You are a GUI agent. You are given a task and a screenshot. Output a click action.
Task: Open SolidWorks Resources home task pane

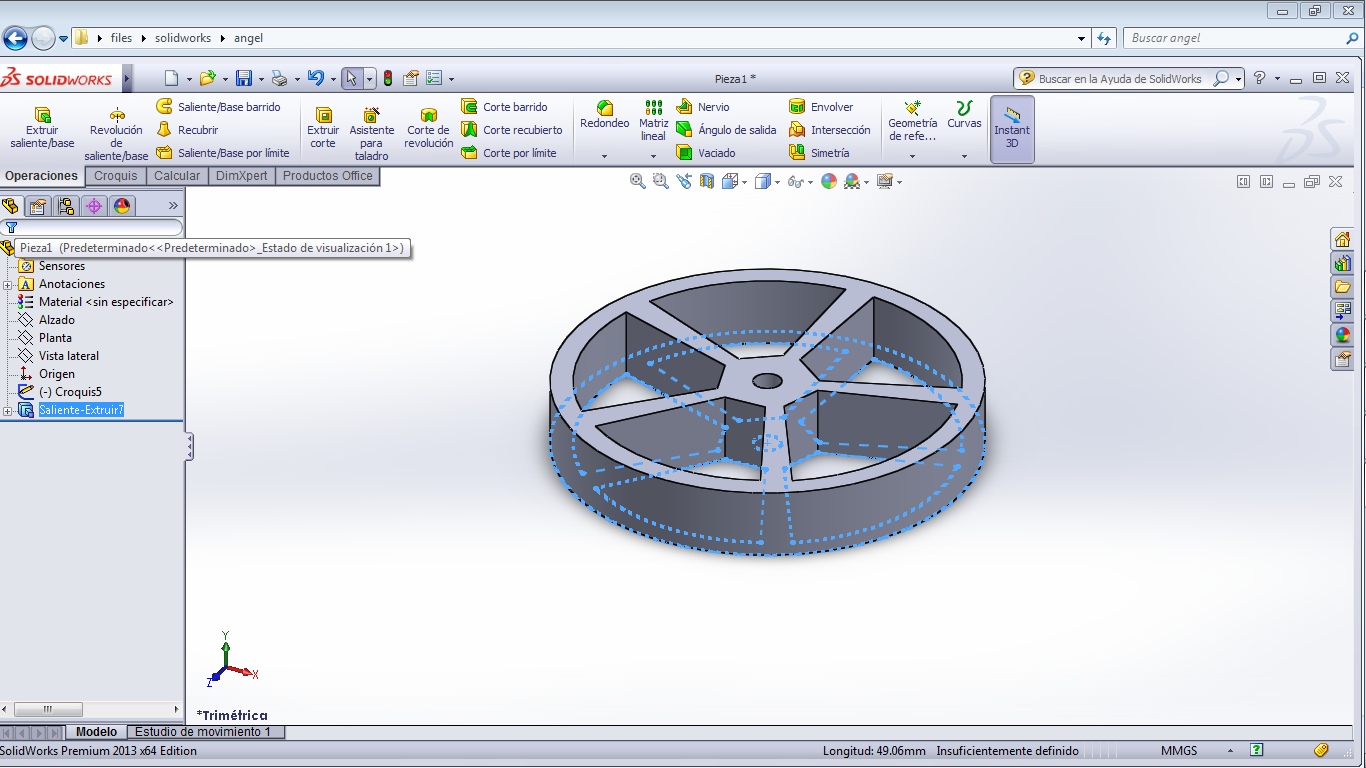coord(1342,239)
